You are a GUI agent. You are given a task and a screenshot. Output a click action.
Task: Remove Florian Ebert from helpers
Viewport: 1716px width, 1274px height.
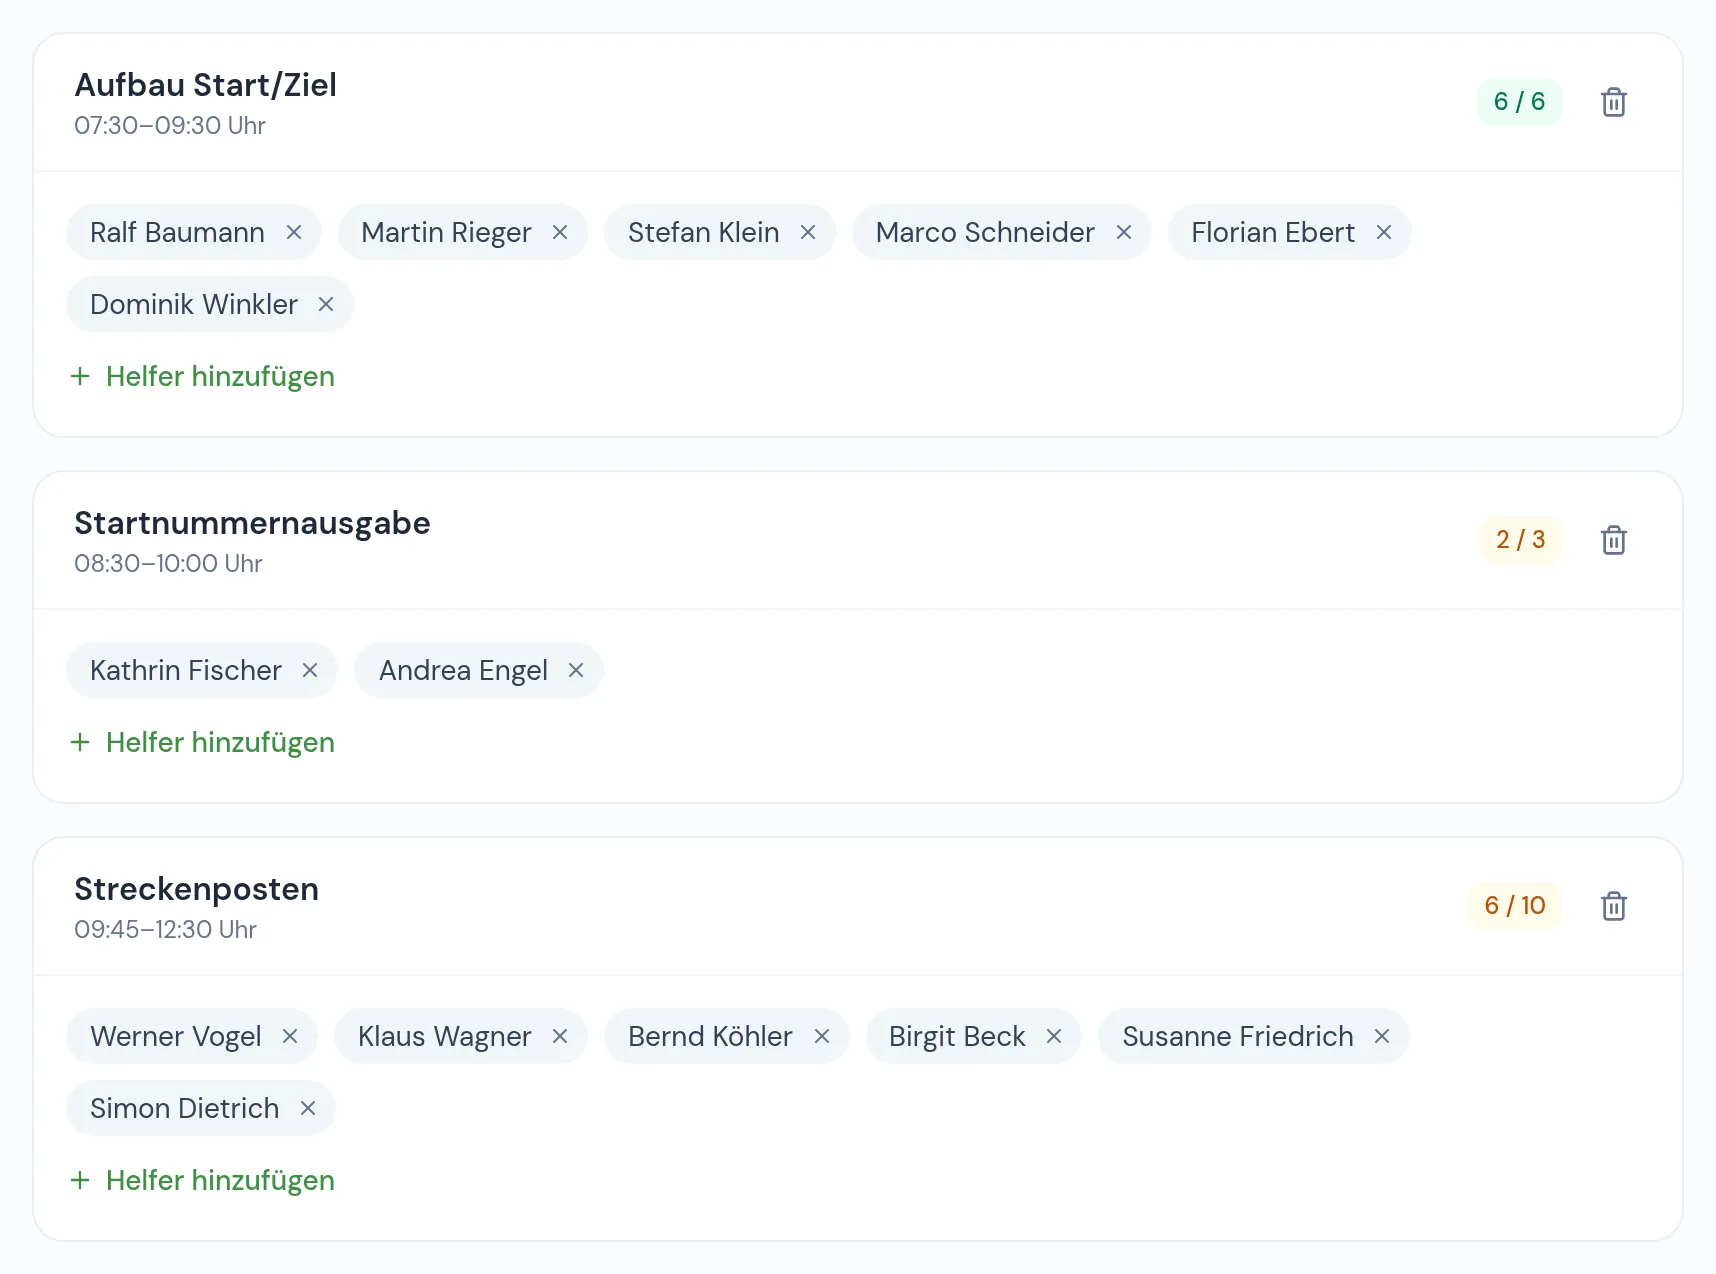pos(1384,232)
